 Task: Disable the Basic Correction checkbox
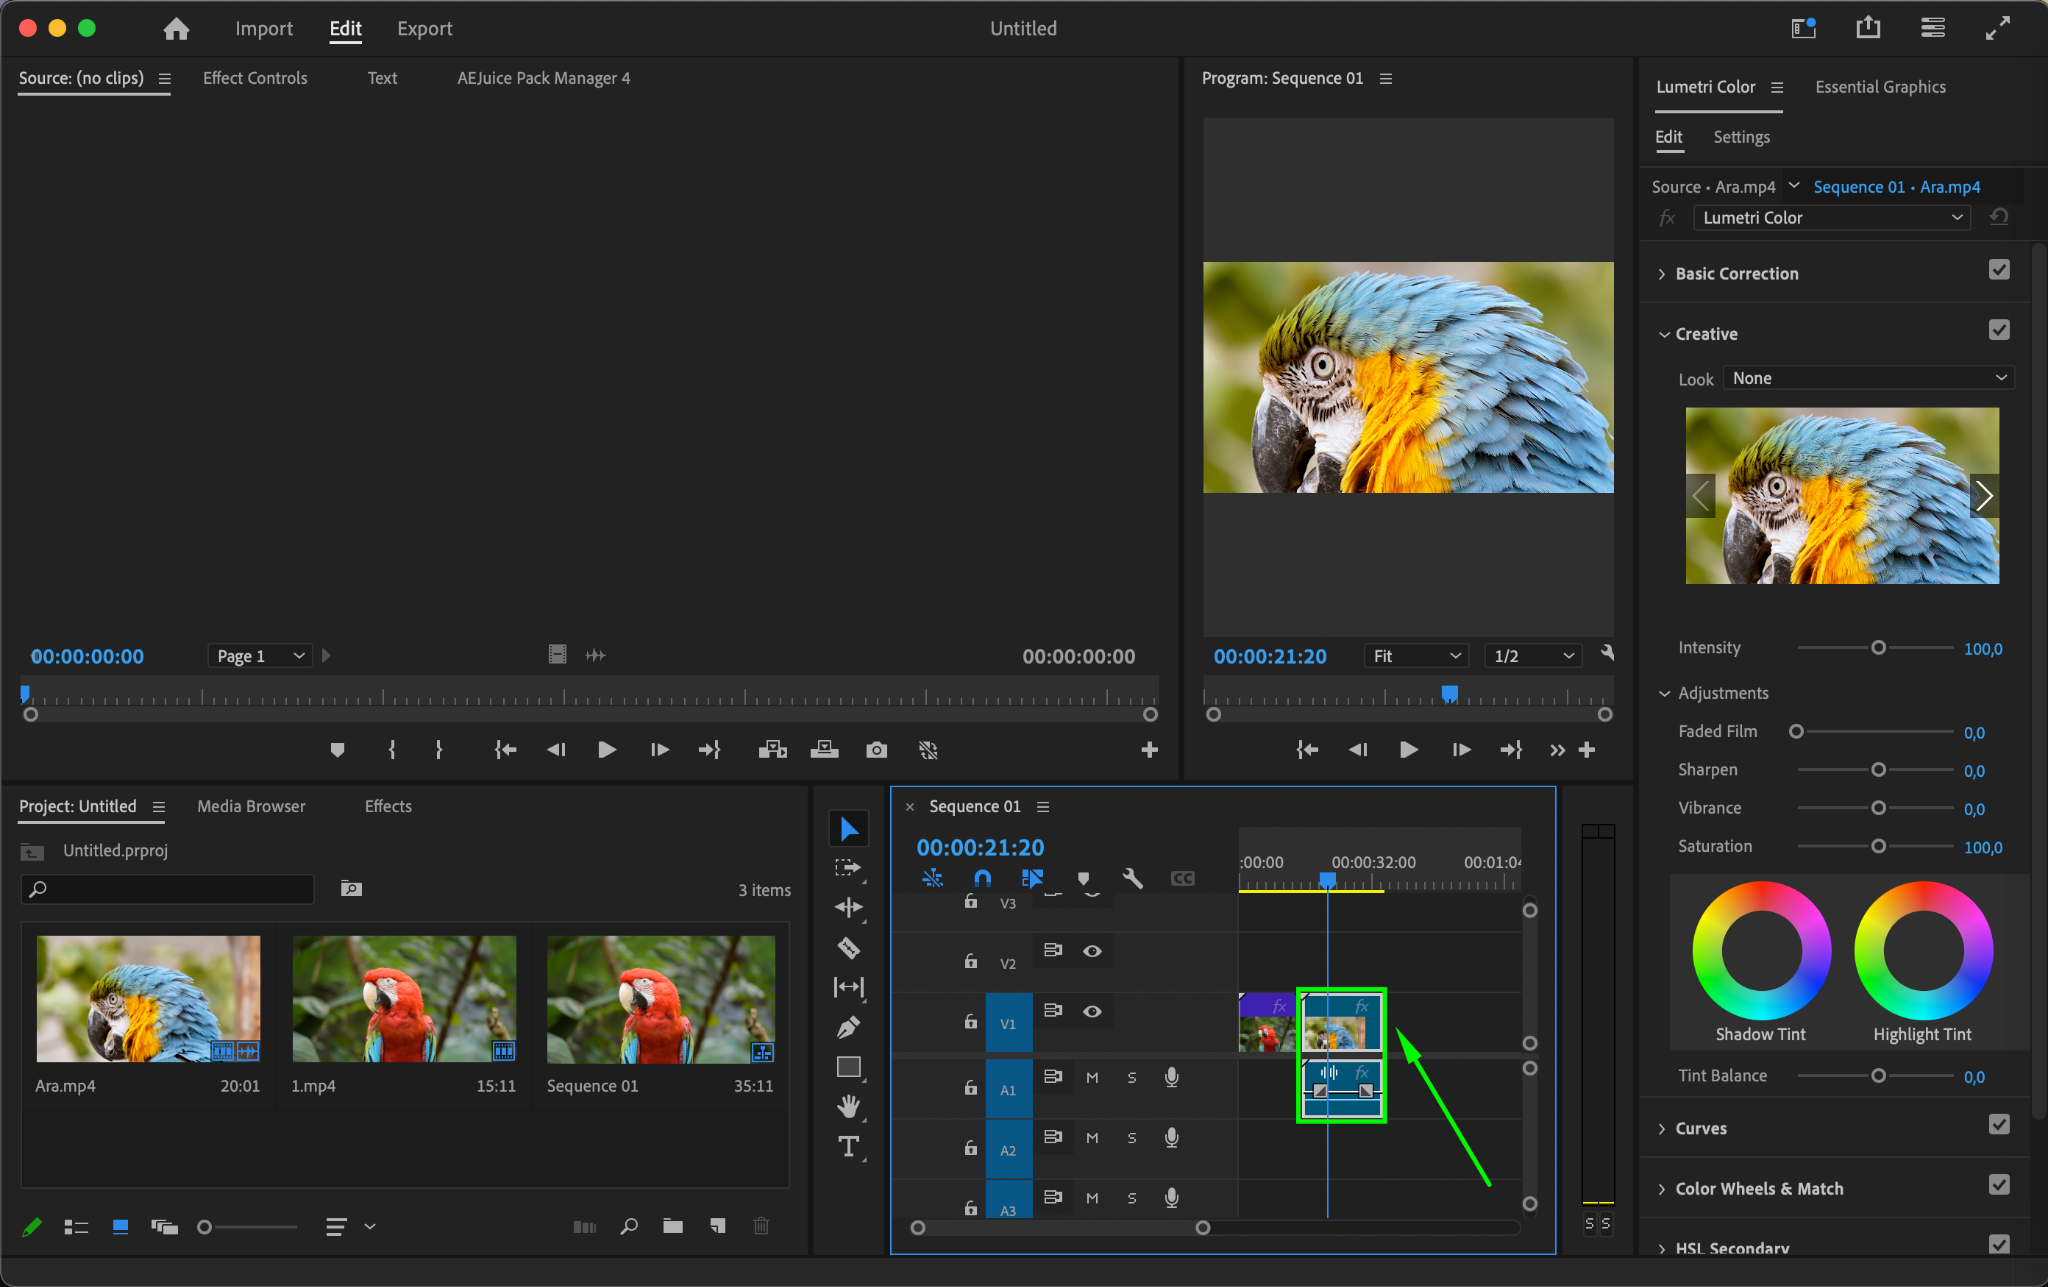point(1998,270)
